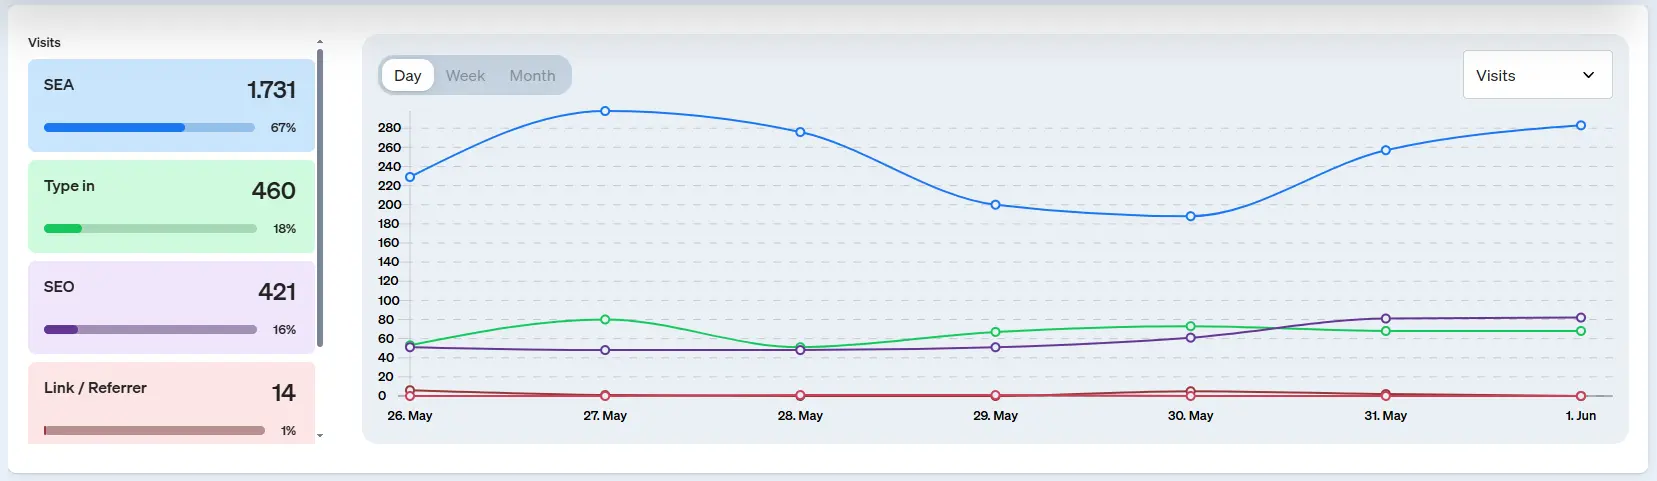
Task: Click the blue SEA data point on 27. May
Action: pos(605,111)
